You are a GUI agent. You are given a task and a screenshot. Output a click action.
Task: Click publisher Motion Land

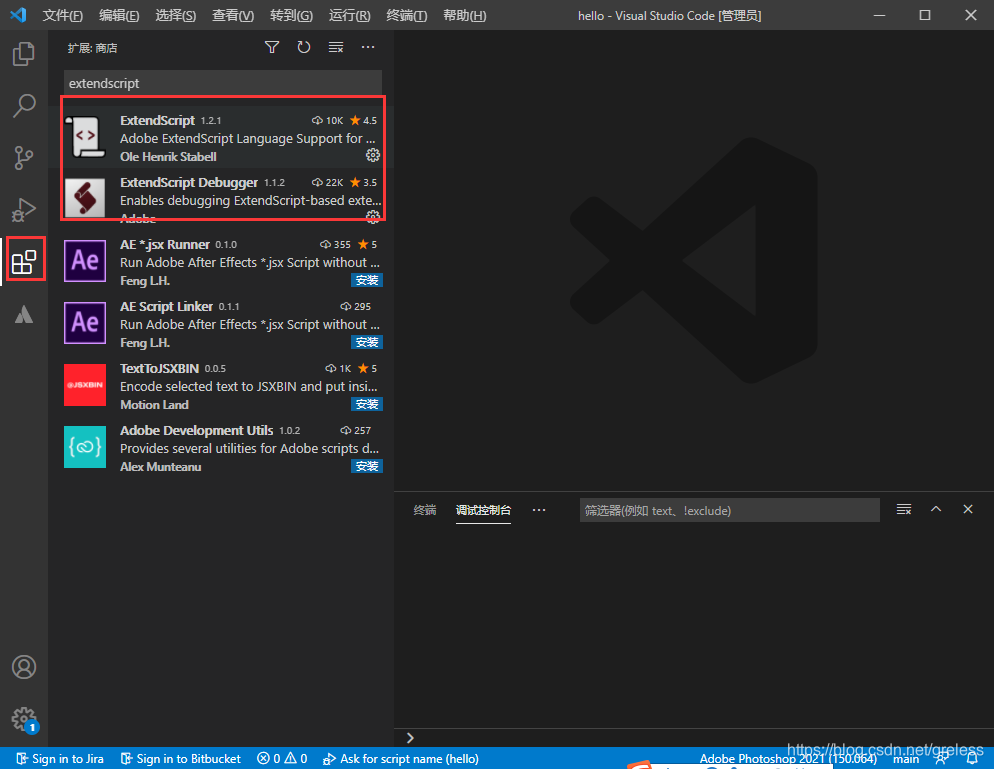tap(154, 405)
